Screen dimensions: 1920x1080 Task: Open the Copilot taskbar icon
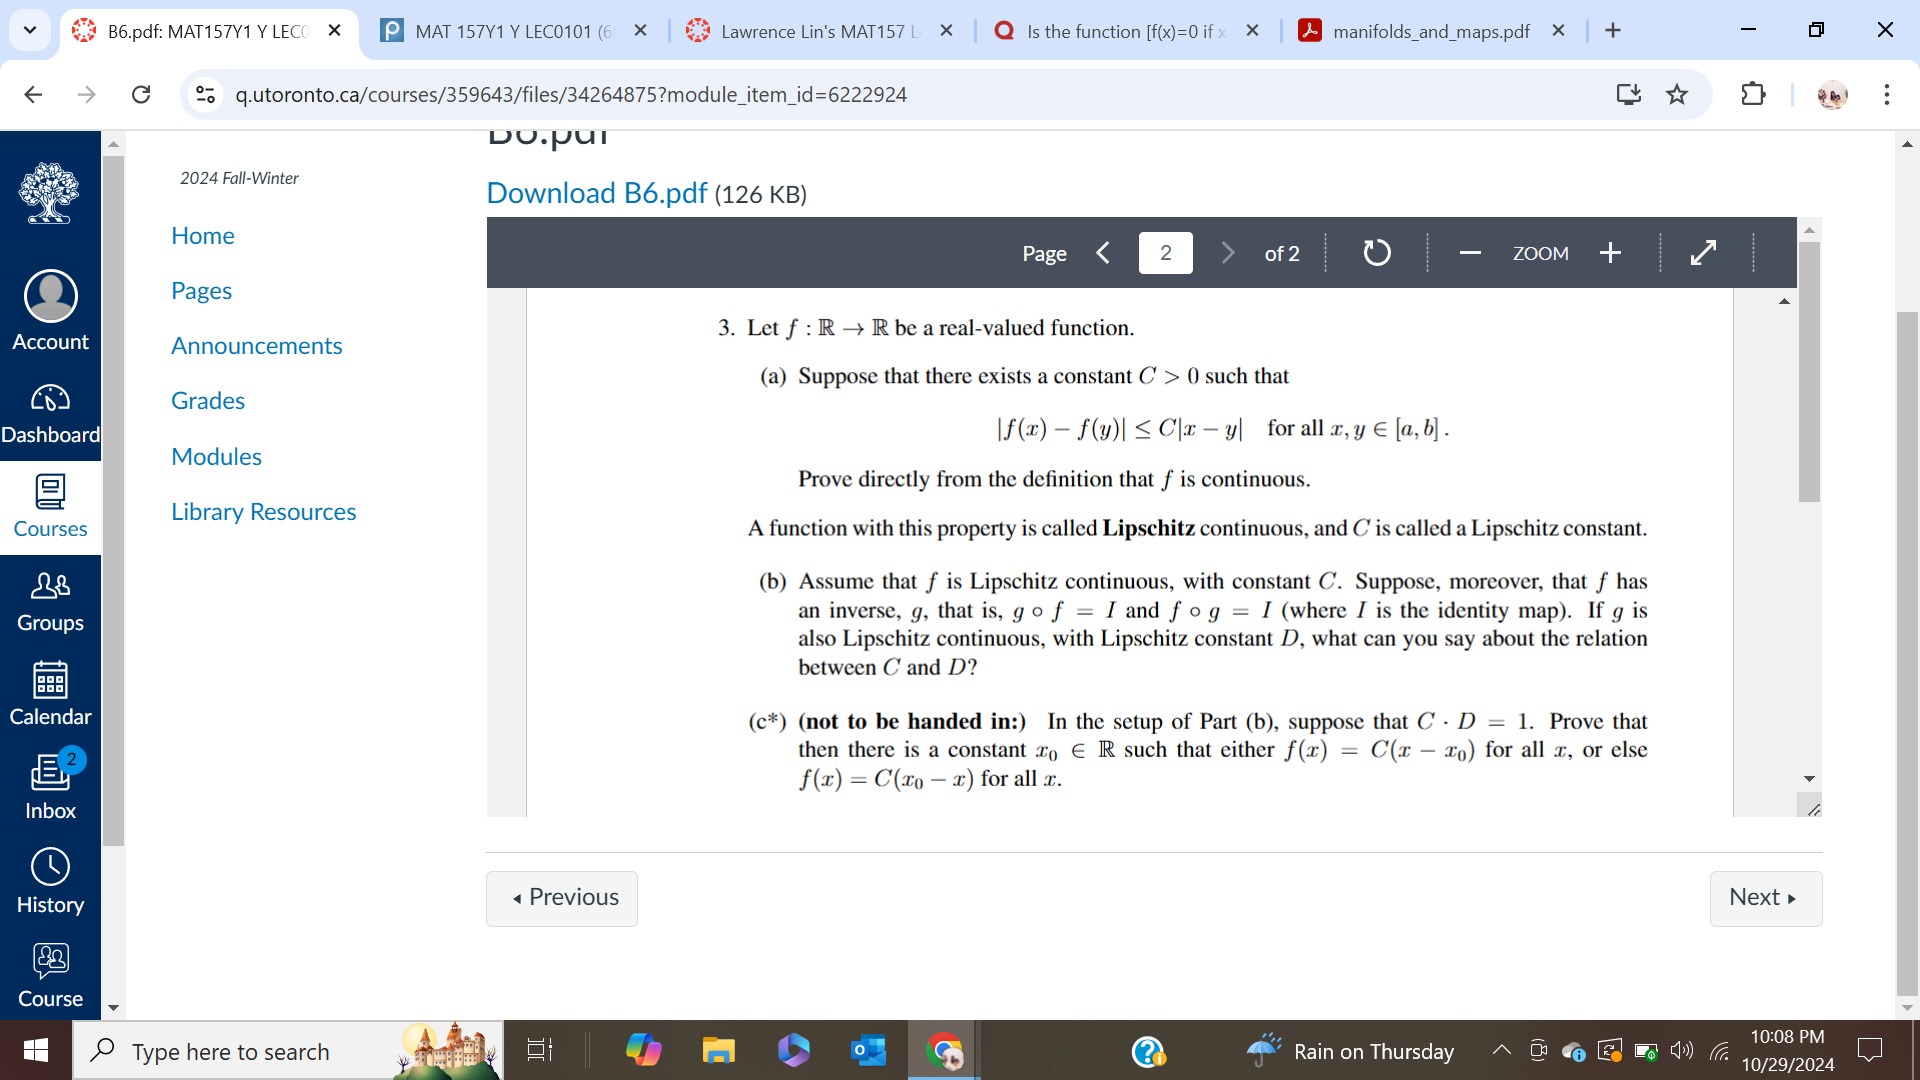[x=643, y=1050]
